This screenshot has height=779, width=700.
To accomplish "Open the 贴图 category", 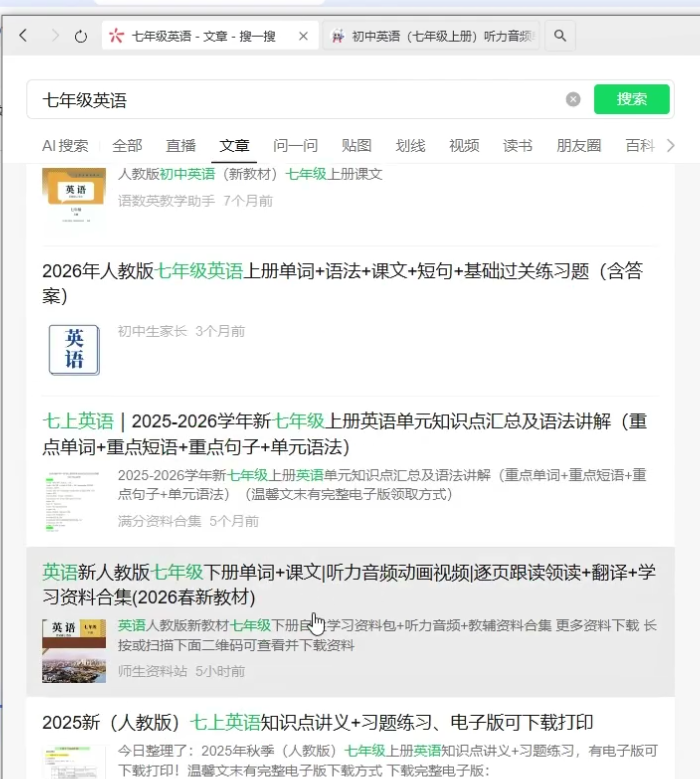I will pos(357,146).
